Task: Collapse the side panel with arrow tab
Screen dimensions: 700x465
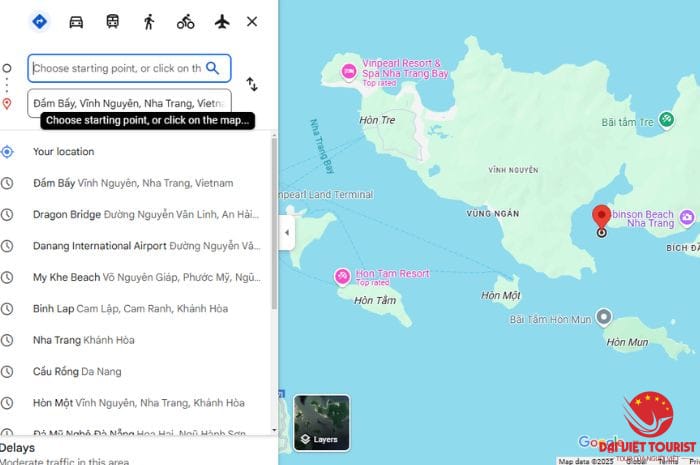Action: click(287, 232)
